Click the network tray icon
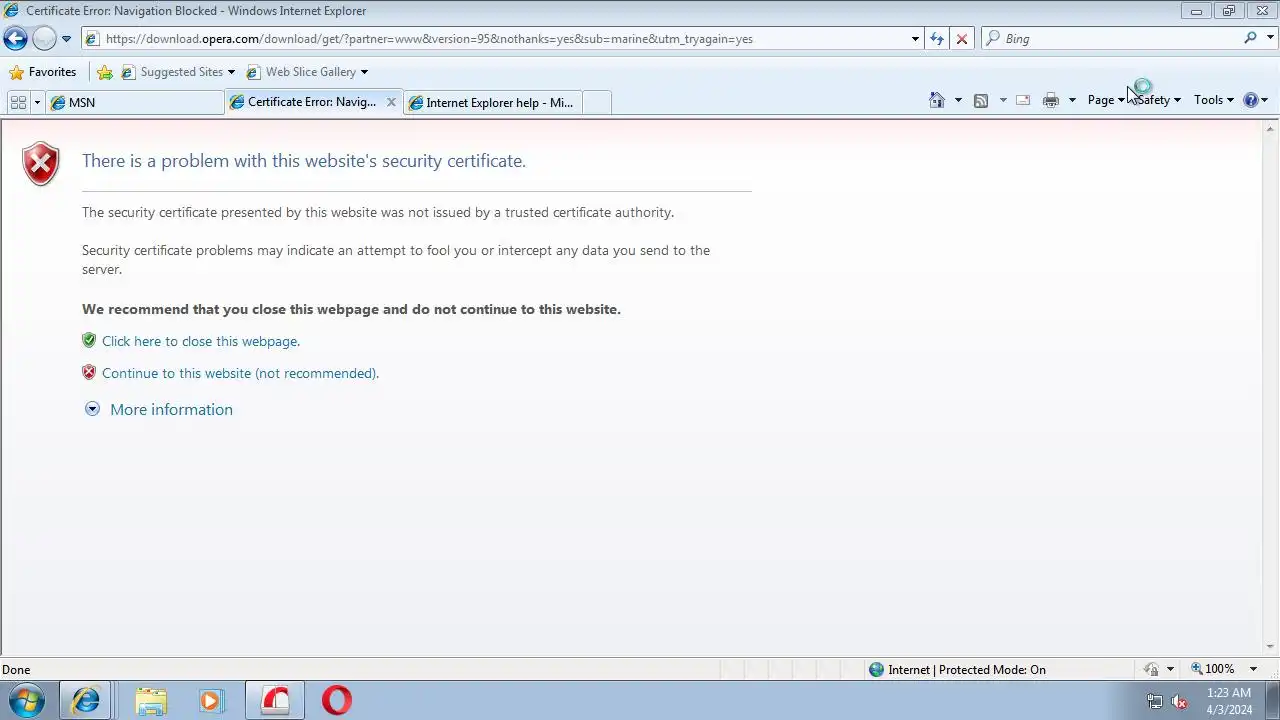Image resolution: width=1280 pixels, height=720 pixels. (1155, 701)
